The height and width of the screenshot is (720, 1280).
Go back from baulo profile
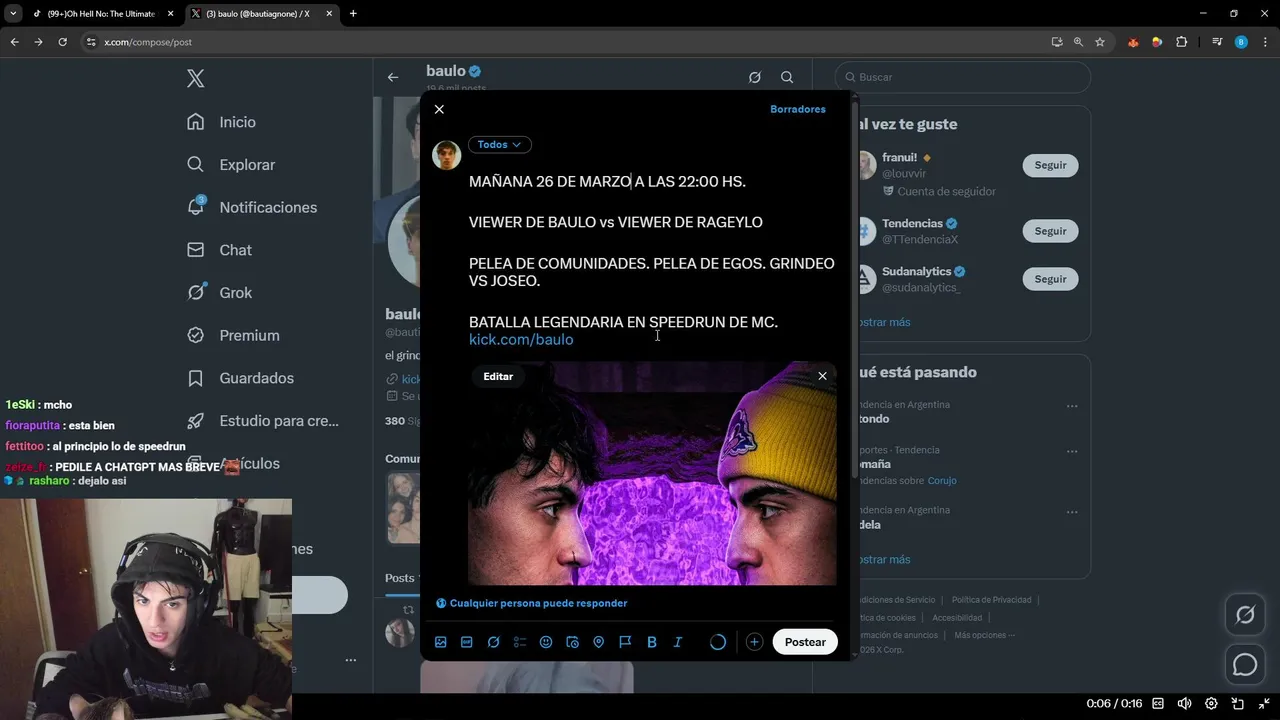(393, 77)
